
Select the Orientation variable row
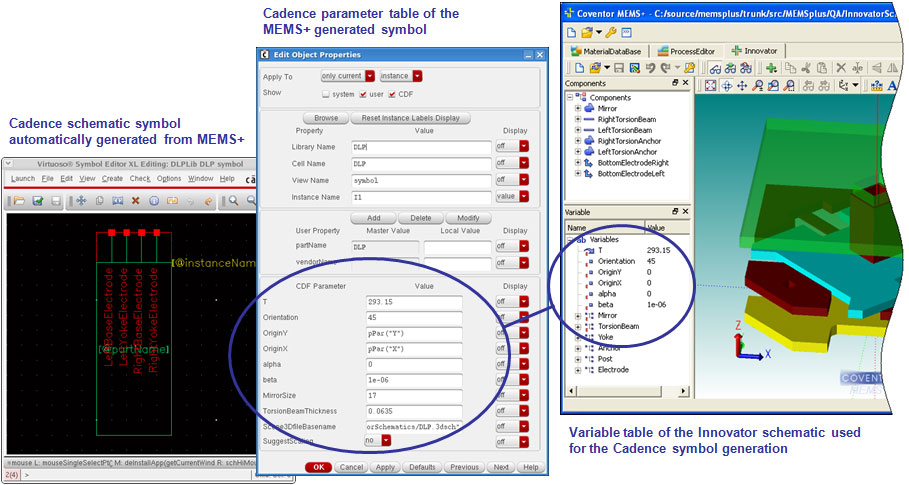[x=627, y=261]
